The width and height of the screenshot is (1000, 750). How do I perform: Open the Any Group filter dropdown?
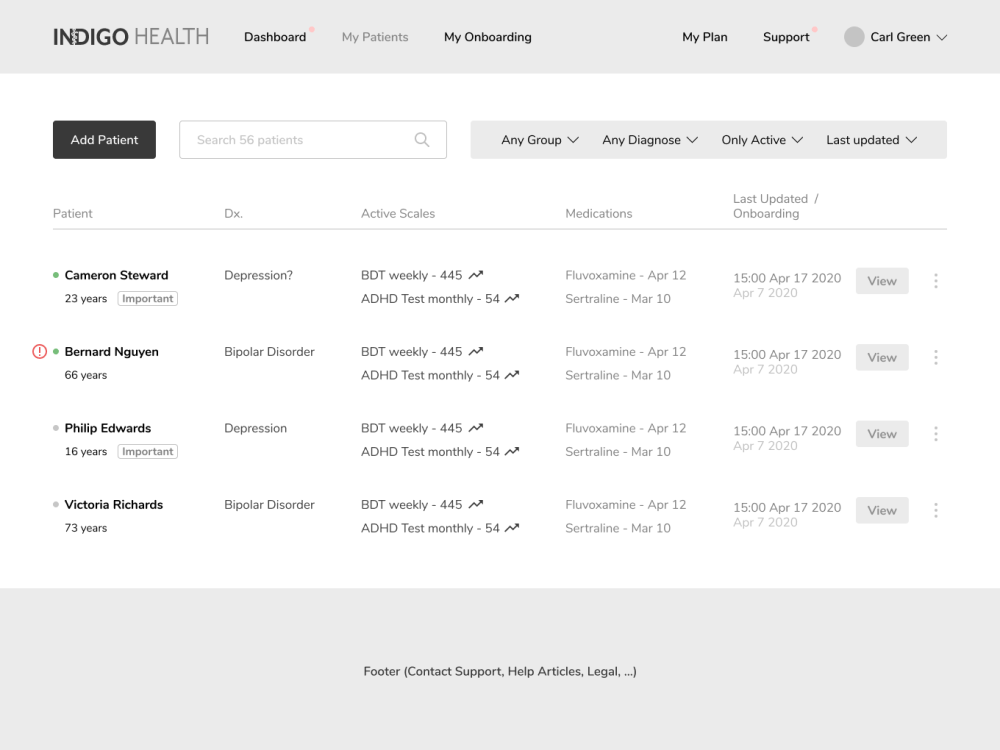coord(540,139)
